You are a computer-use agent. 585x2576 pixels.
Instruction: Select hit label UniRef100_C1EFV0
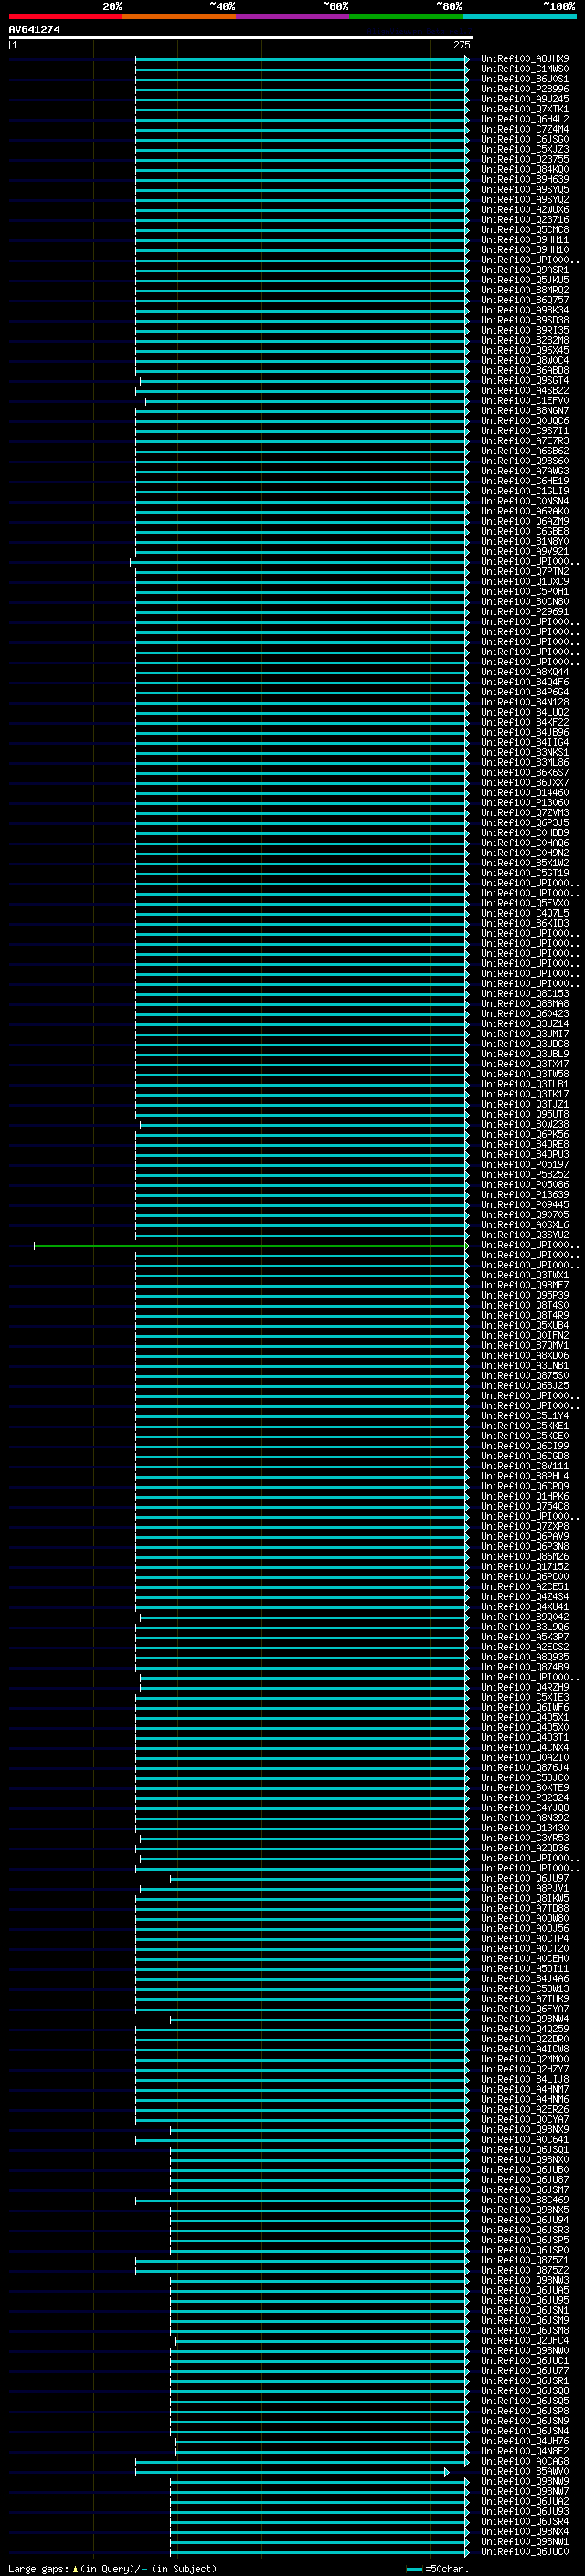point(525,401)
